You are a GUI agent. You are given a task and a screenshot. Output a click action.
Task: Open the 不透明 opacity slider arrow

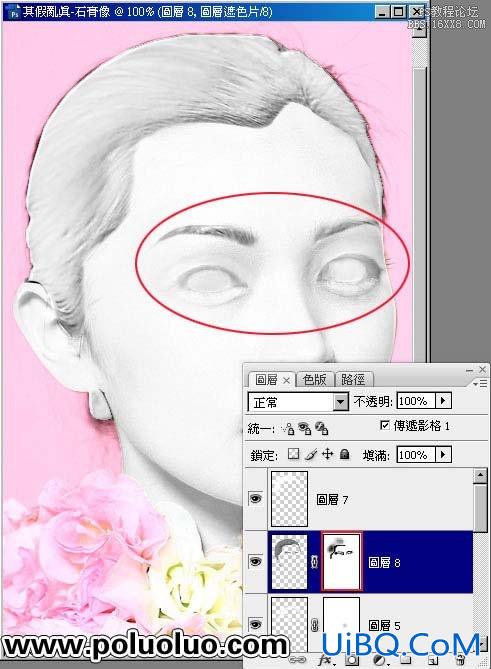click(x=443, y=401)
